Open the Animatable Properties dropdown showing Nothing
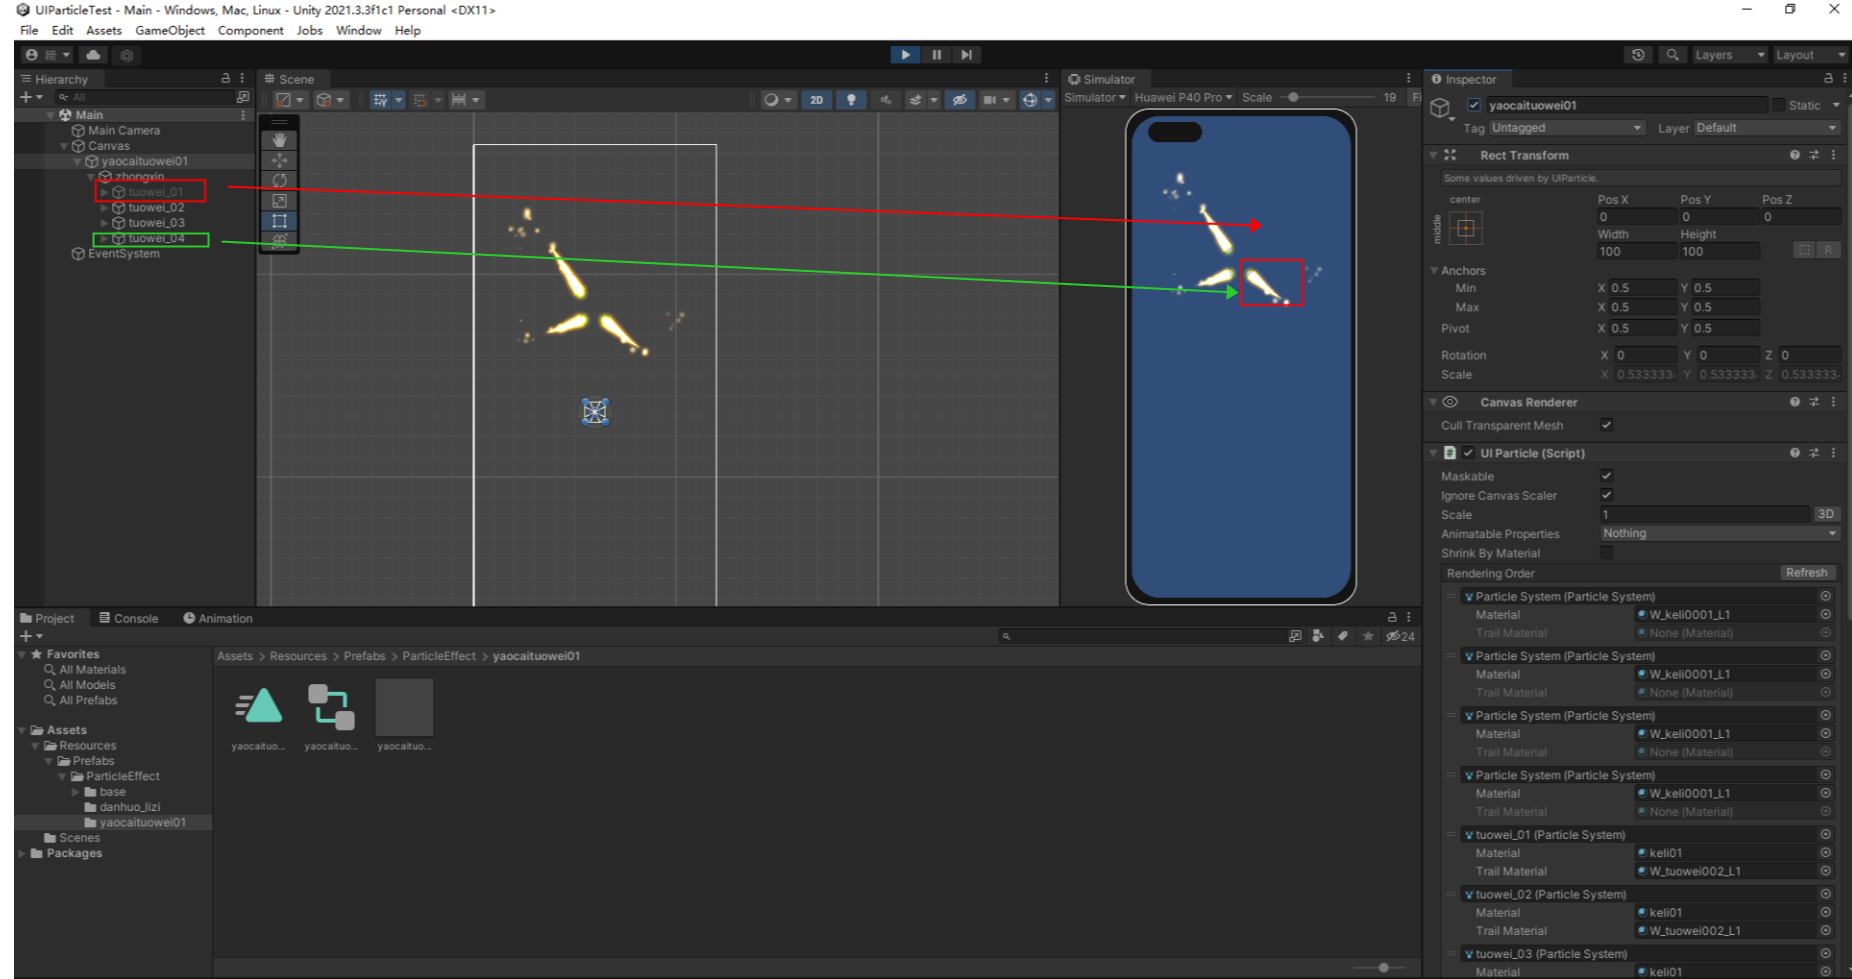This screenshot has height=979, width=1852. [1718, 533]
